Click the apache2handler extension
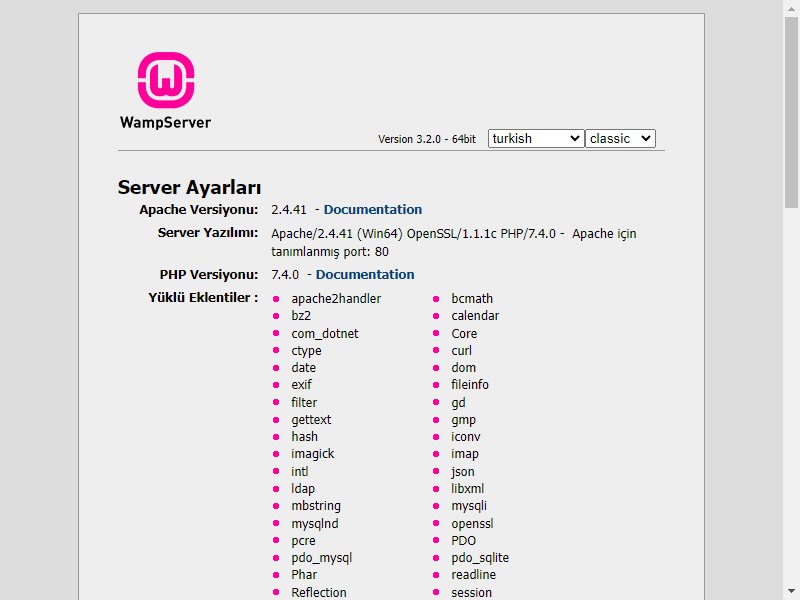The width and height of the screenshot is (800, 600). tap(336, 298)
